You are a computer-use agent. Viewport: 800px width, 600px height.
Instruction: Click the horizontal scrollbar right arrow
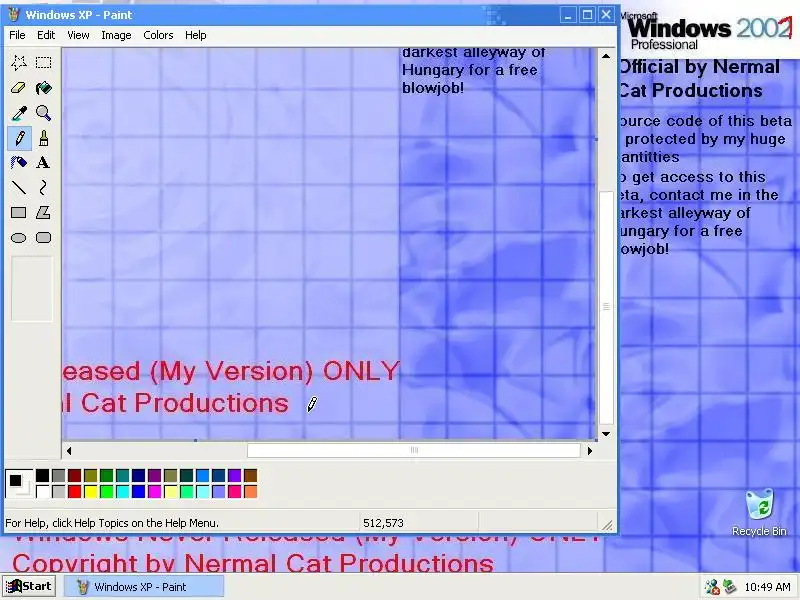(590, 451)
